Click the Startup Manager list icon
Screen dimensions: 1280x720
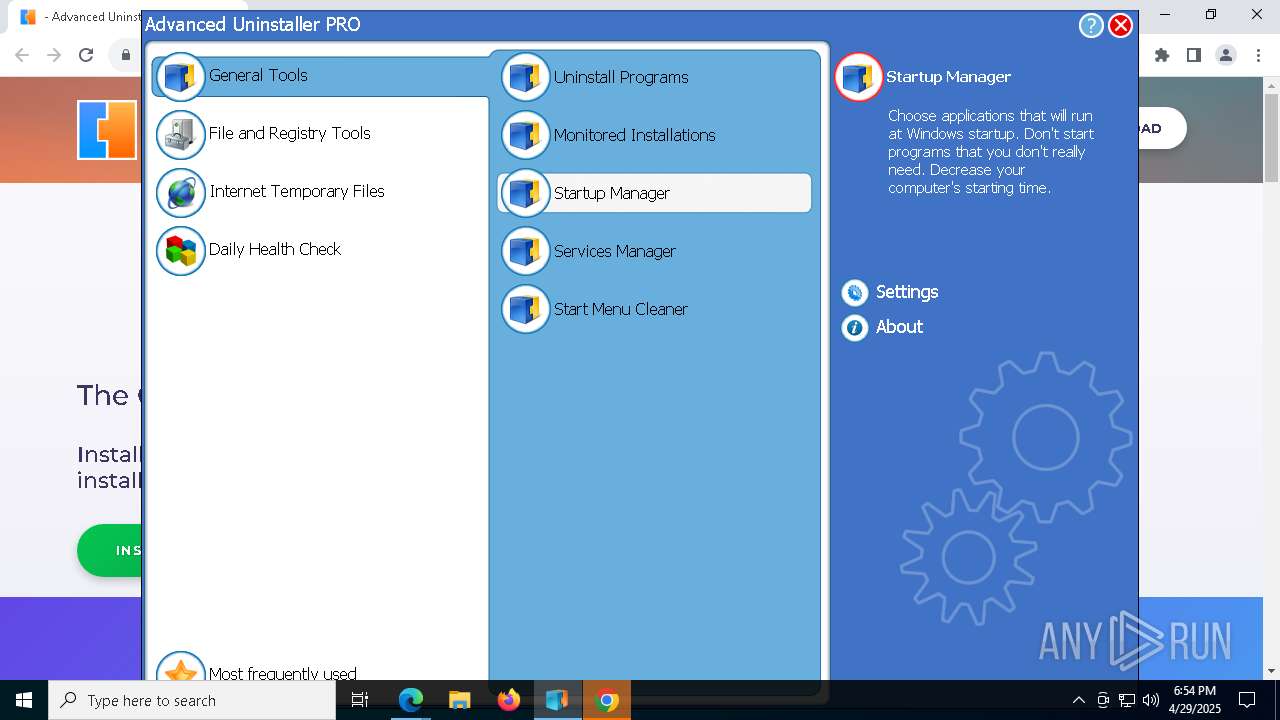(525, 193)
